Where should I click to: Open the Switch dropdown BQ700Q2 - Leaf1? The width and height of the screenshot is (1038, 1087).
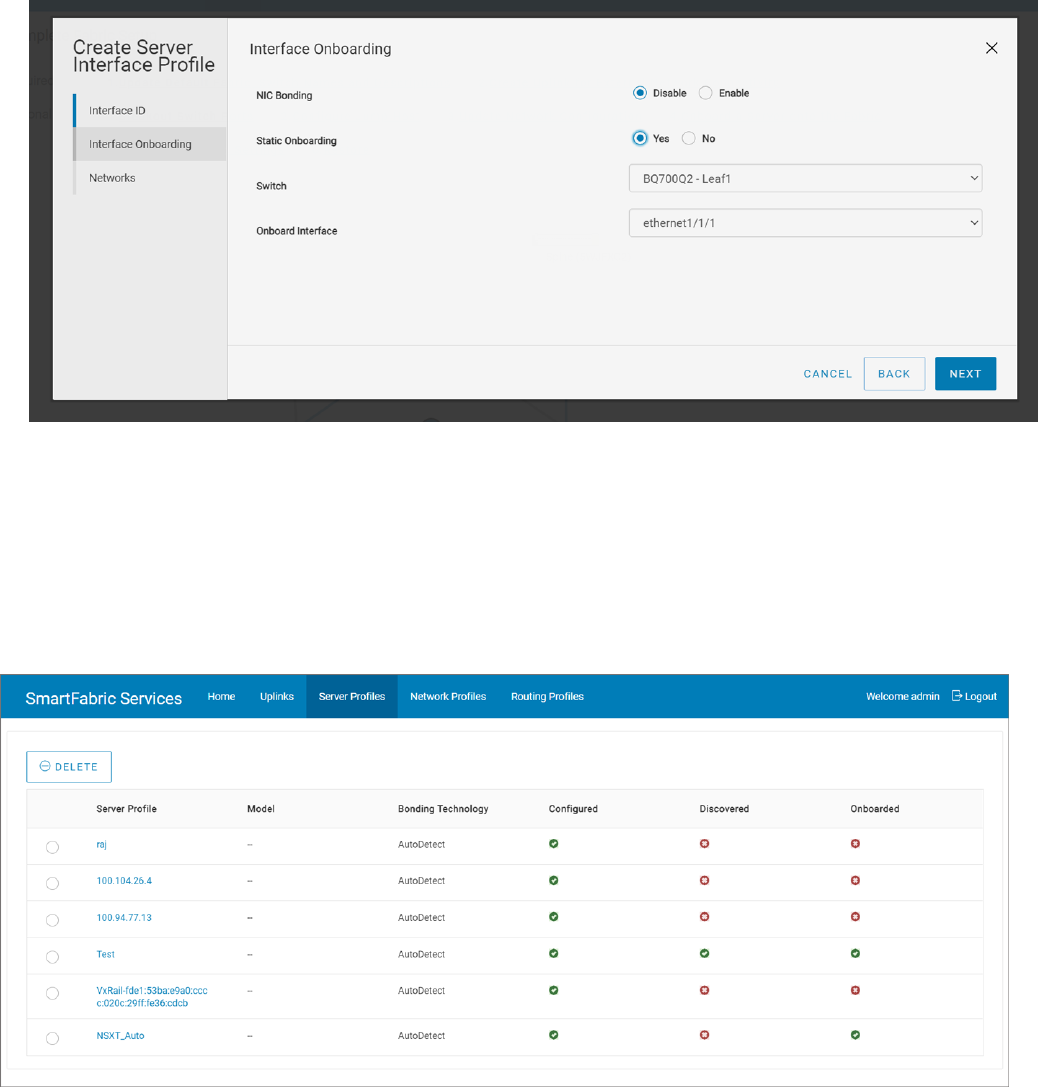tap(805, 178)
